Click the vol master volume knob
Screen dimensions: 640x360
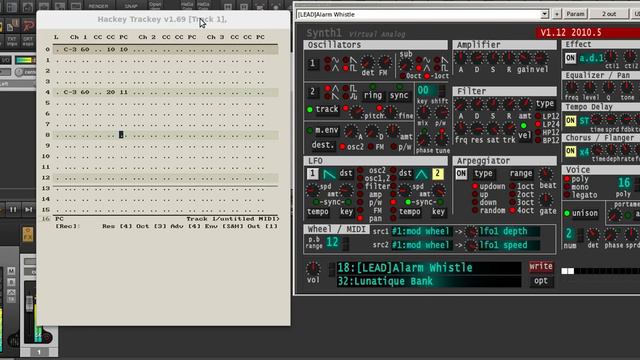pyautogui.click(x=313, y=268)
